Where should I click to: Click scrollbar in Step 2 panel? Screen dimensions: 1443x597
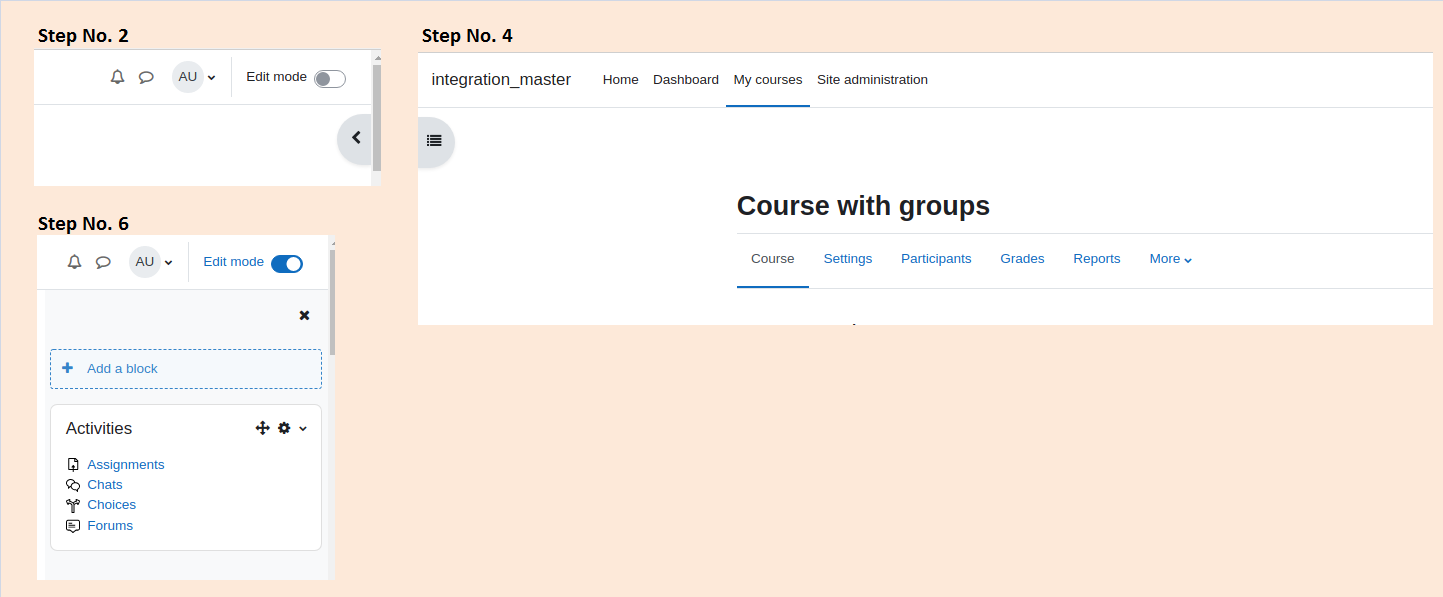tap(377, 118)
